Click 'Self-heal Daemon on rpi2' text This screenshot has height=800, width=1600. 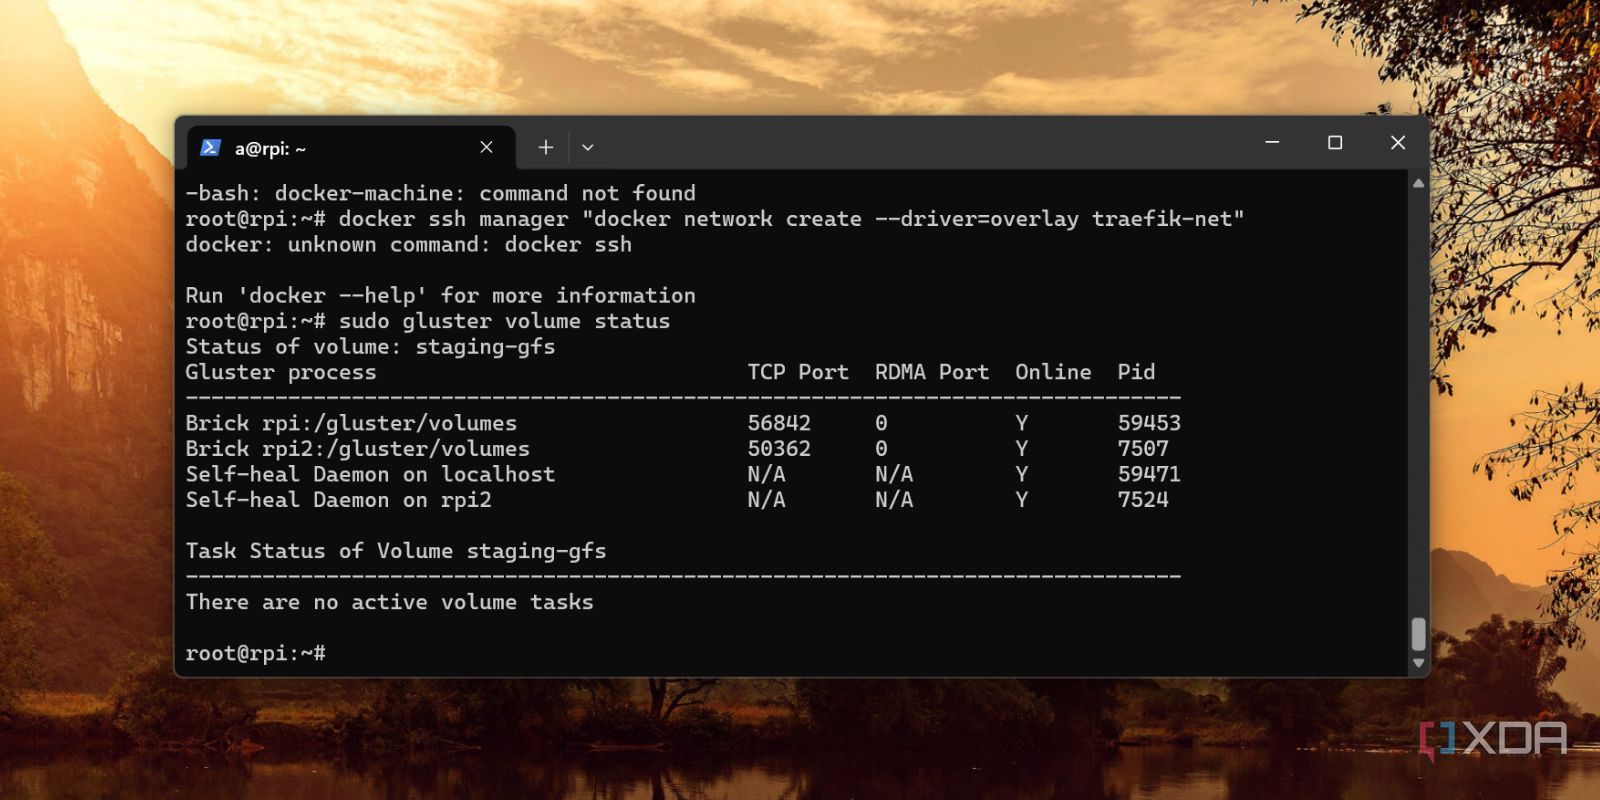pyautogui.click(x=339, y=500)
